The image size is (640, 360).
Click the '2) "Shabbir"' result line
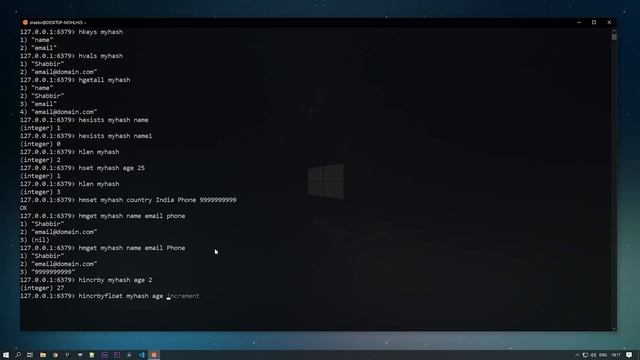pos(42,96)
